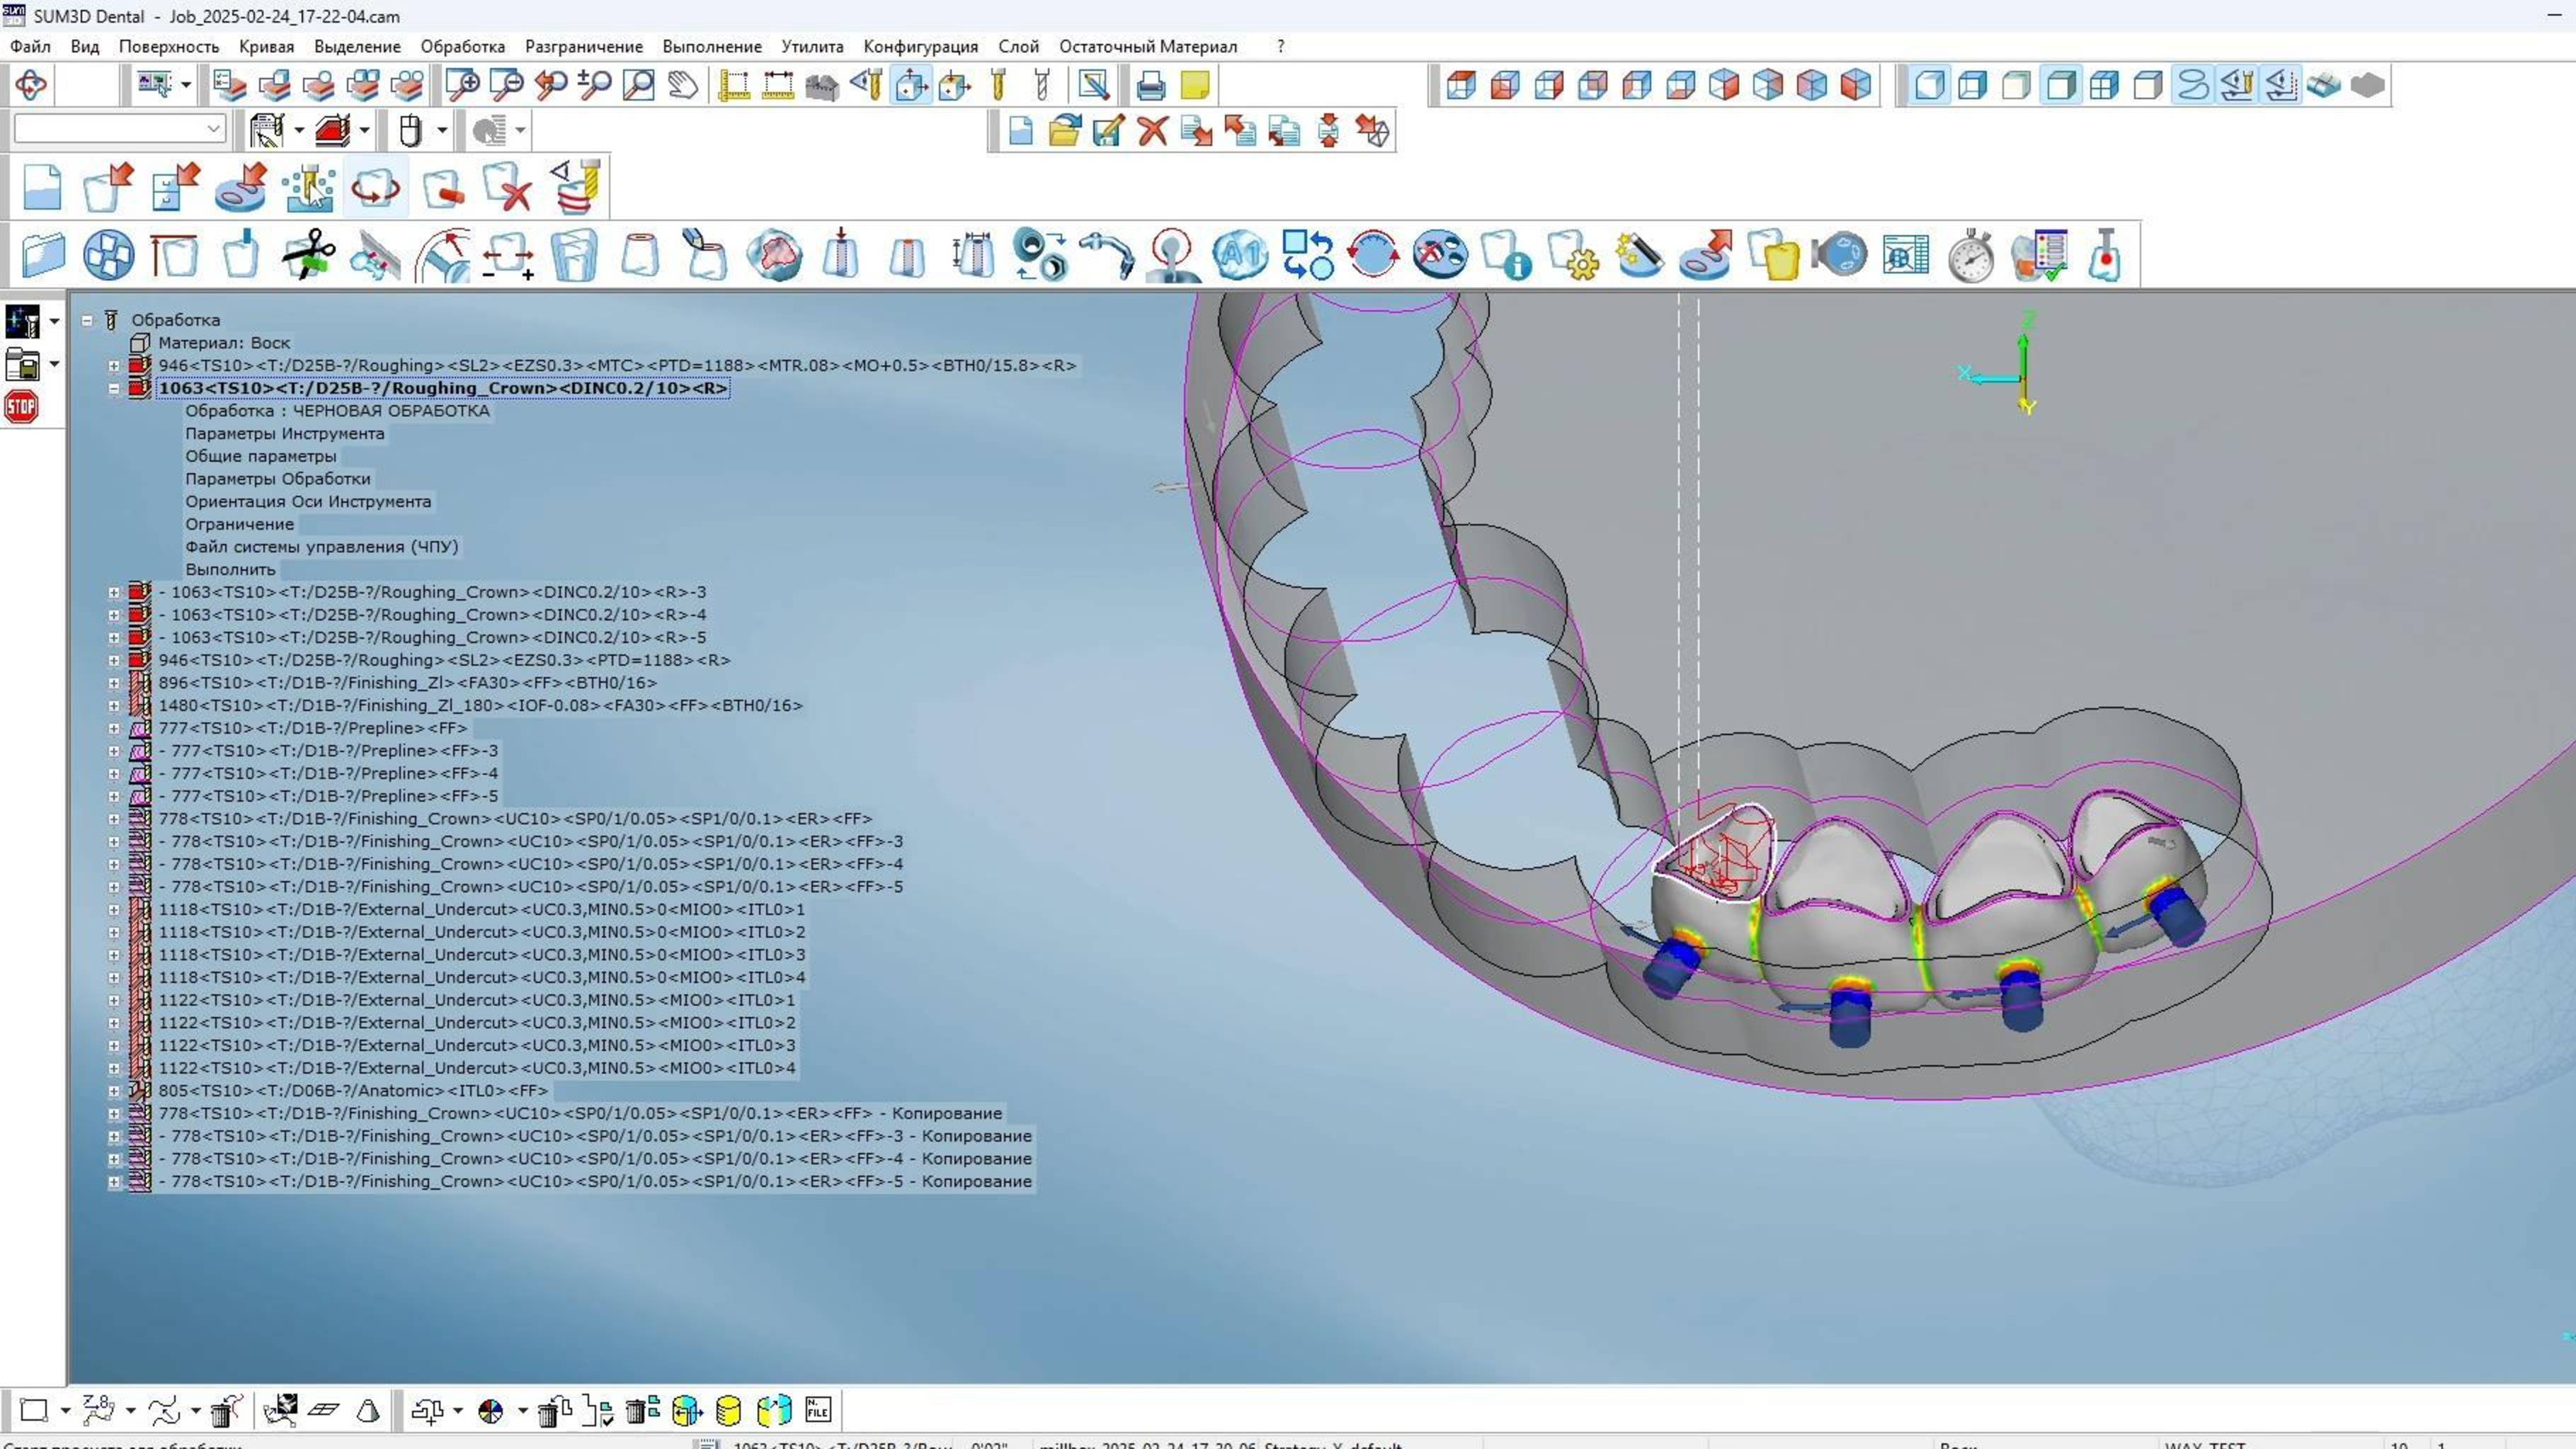Toggle the highlighted rotate-model mode button
The image size is (2576, 1449).
tap(375, 187)
